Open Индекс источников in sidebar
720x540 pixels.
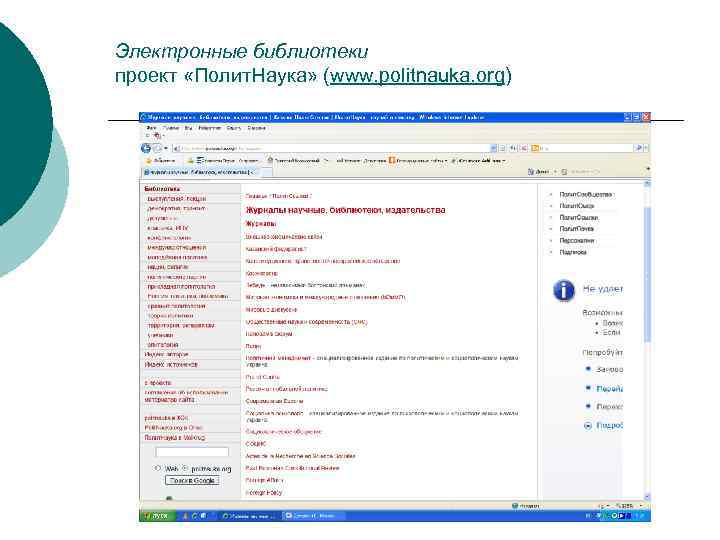point(171,365)
